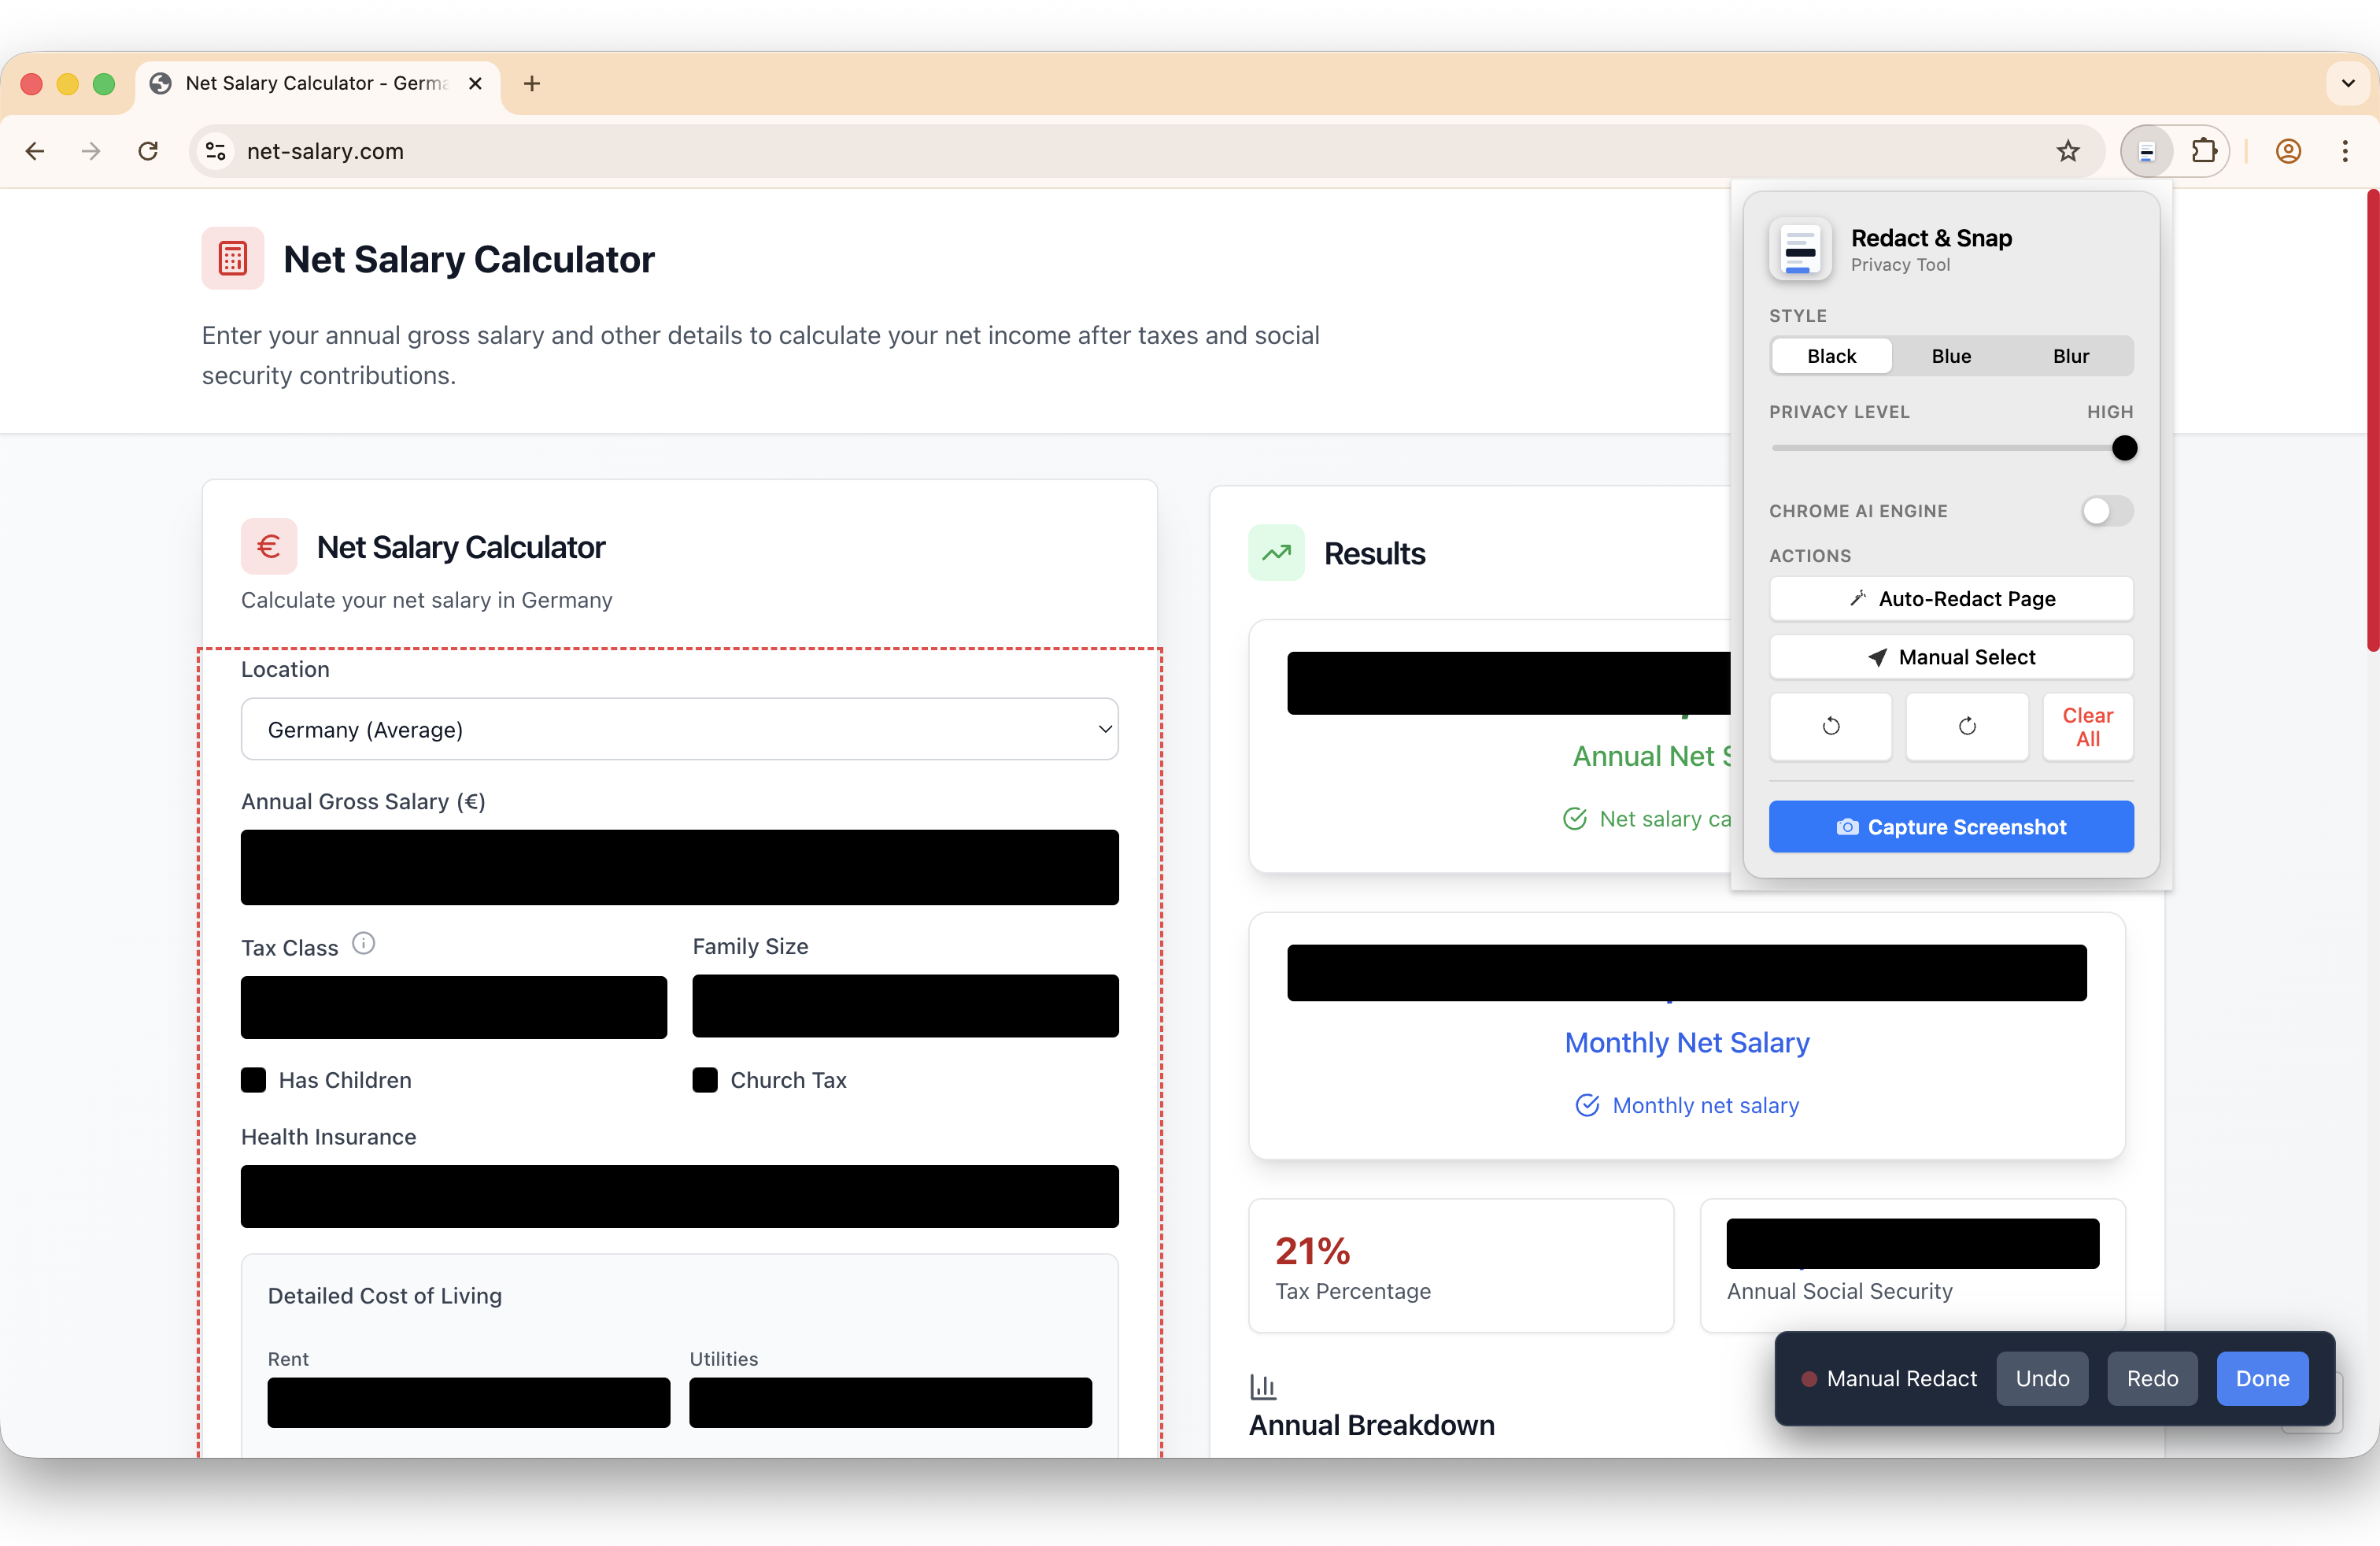Click the browser back arrow

[35, 151]
